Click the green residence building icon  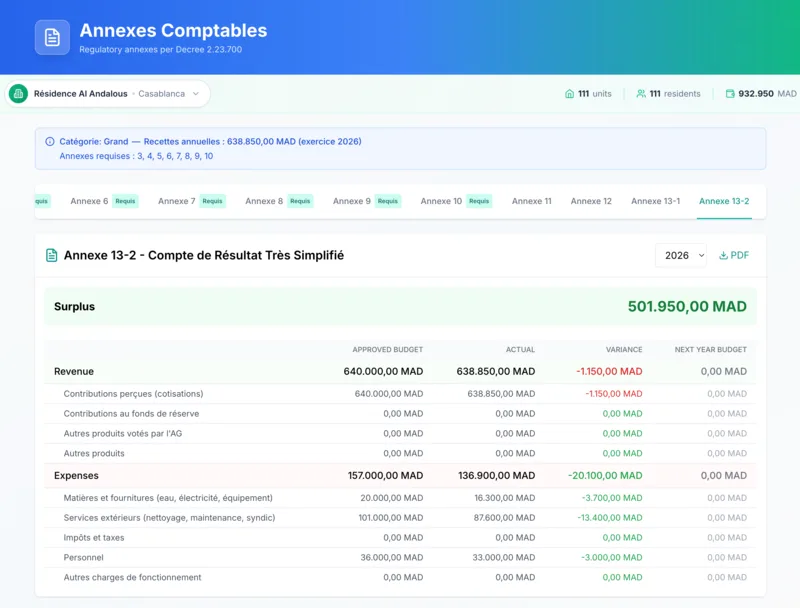coord(18,94)
